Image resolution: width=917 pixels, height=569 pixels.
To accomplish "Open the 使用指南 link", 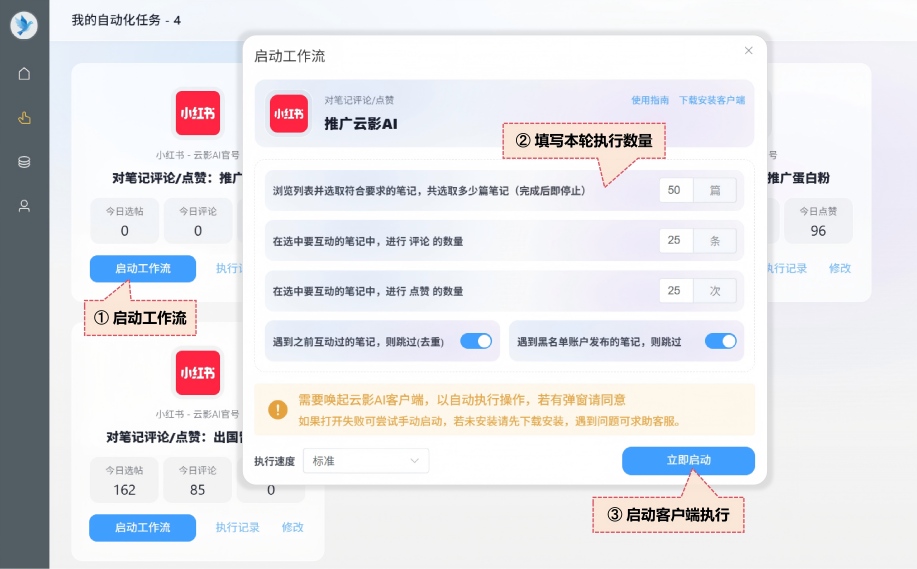I will click(650, 100).
